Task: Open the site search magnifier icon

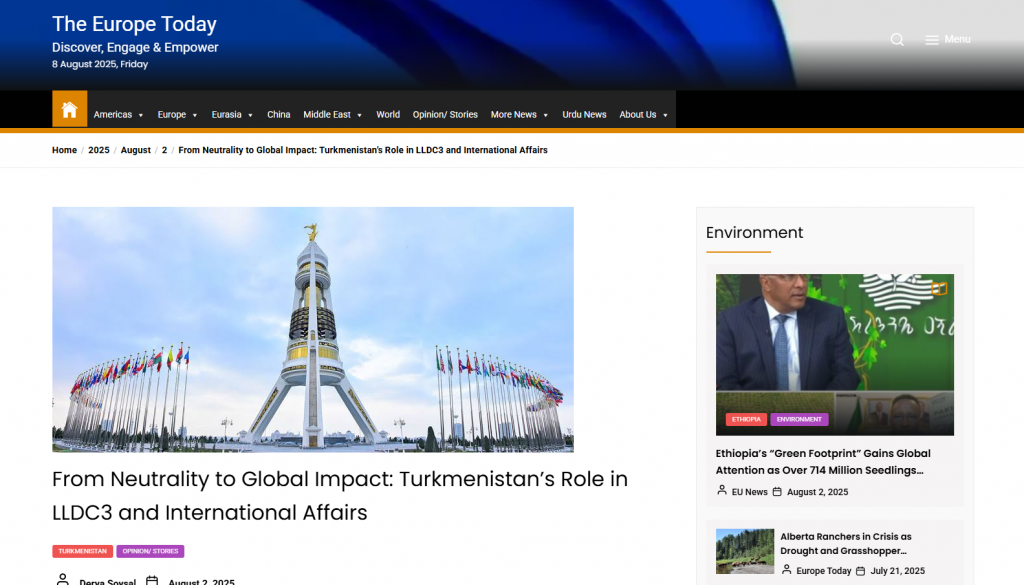Action: coord(897,39)
